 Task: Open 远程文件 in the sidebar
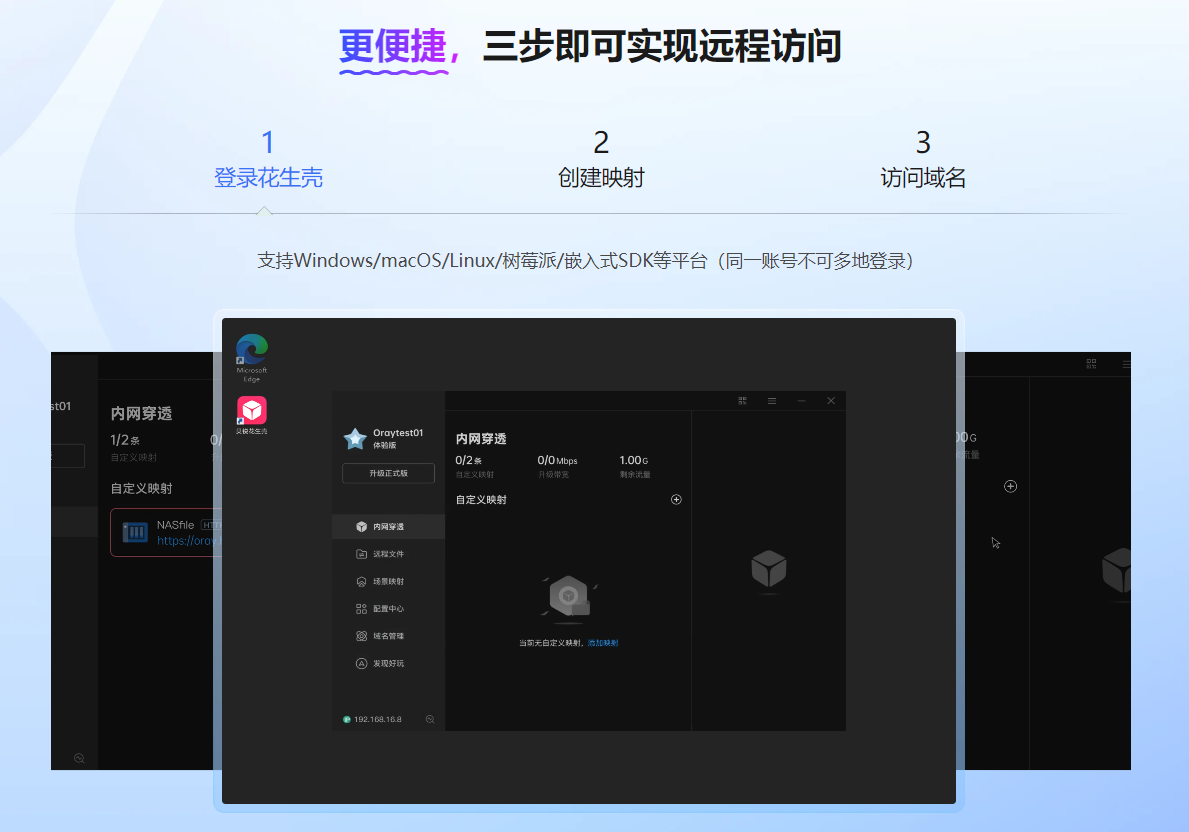[388, 554]
